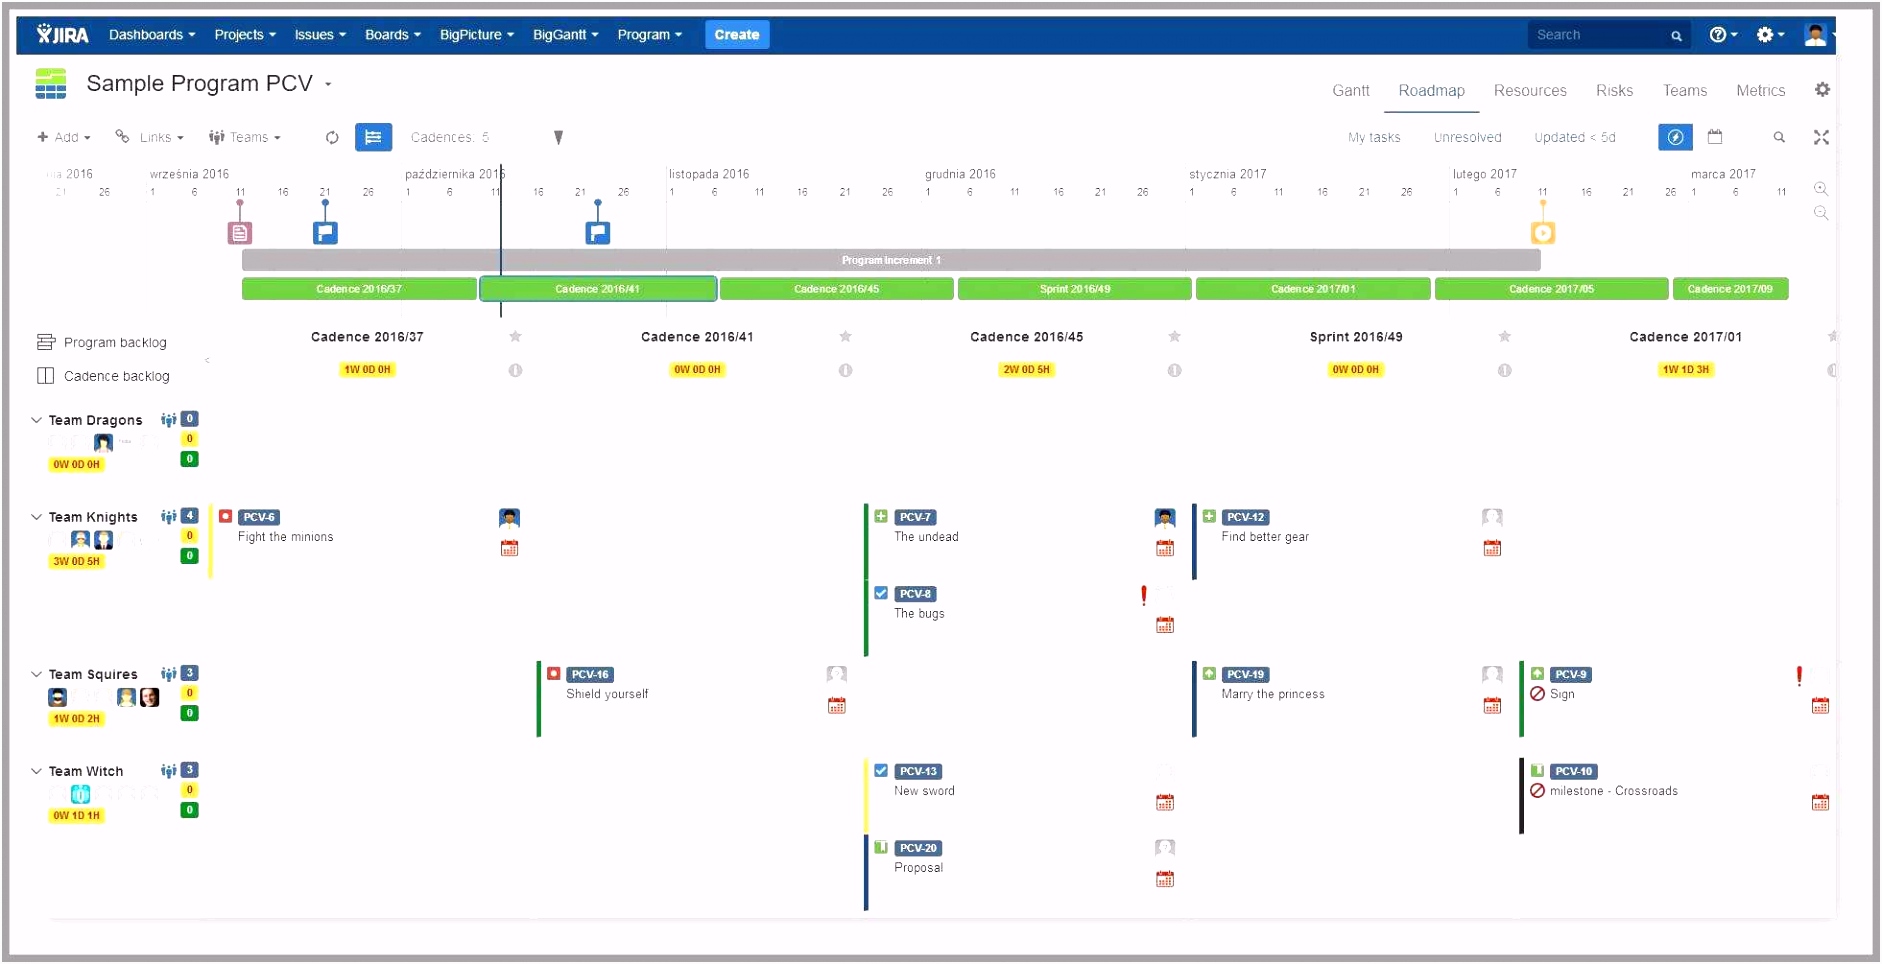Open the help menu icon
Screen dimensions: 1882x964
[1722, 34]
